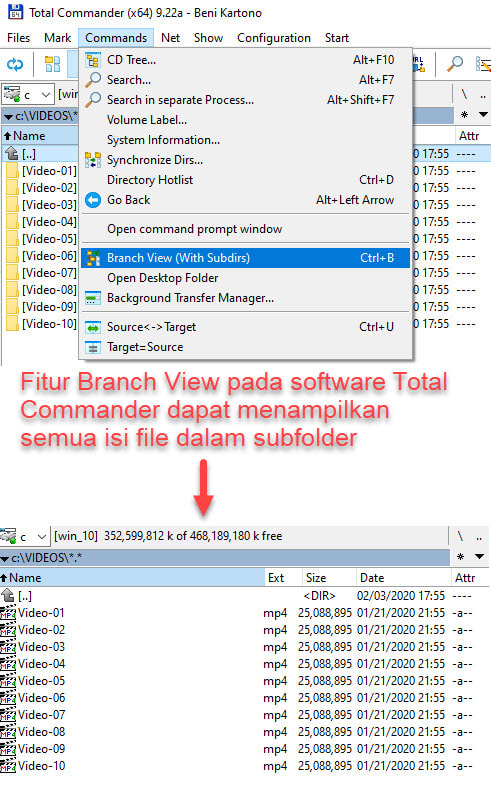Click the Synchronize Dirs icon
491x785 pixels.
(93, 160)
